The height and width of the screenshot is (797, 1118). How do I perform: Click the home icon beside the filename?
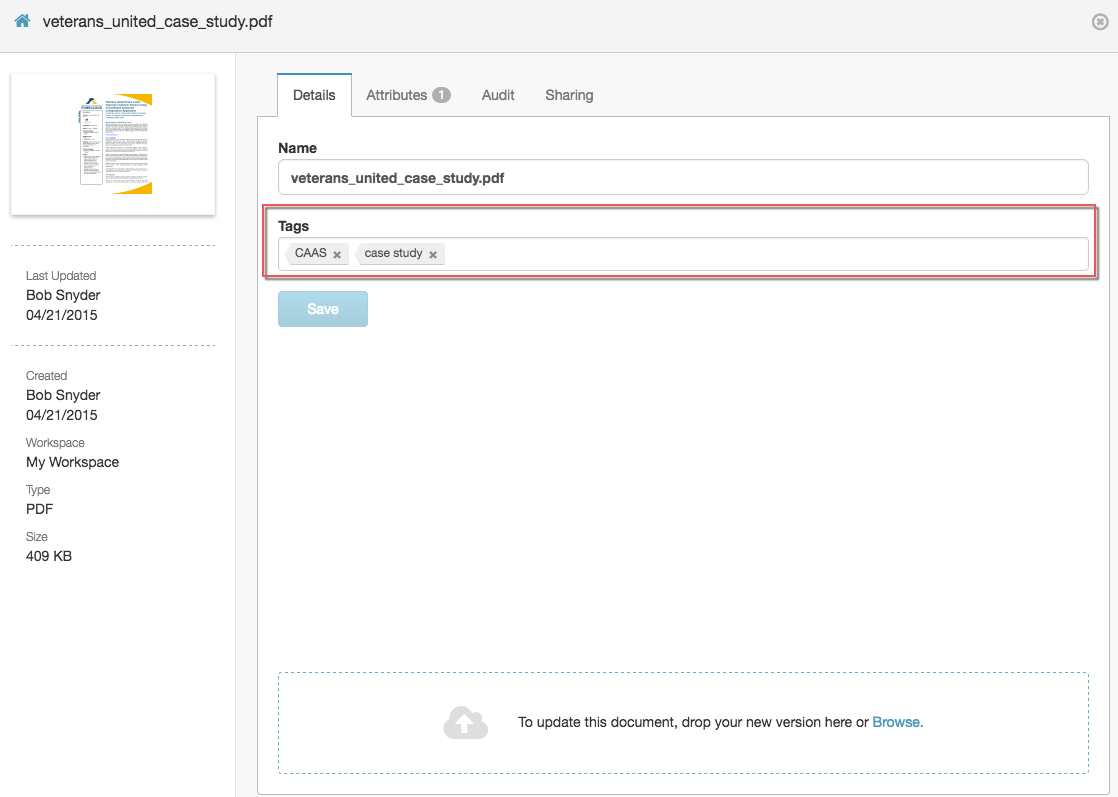click(22, 21)
